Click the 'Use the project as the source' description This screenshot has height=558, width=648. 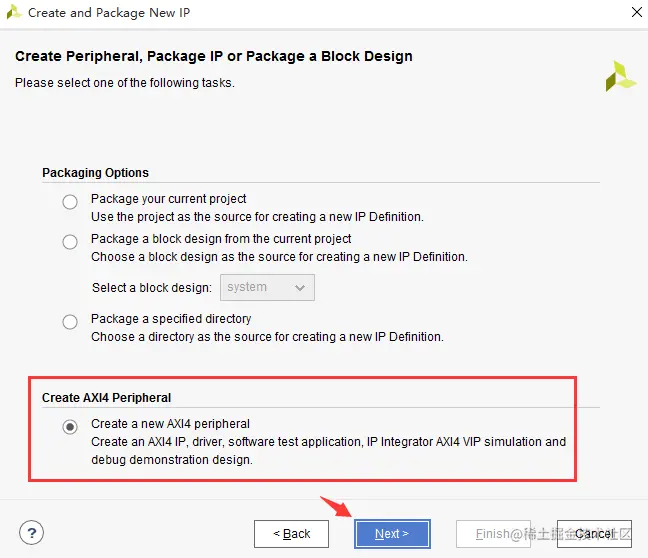257,217
